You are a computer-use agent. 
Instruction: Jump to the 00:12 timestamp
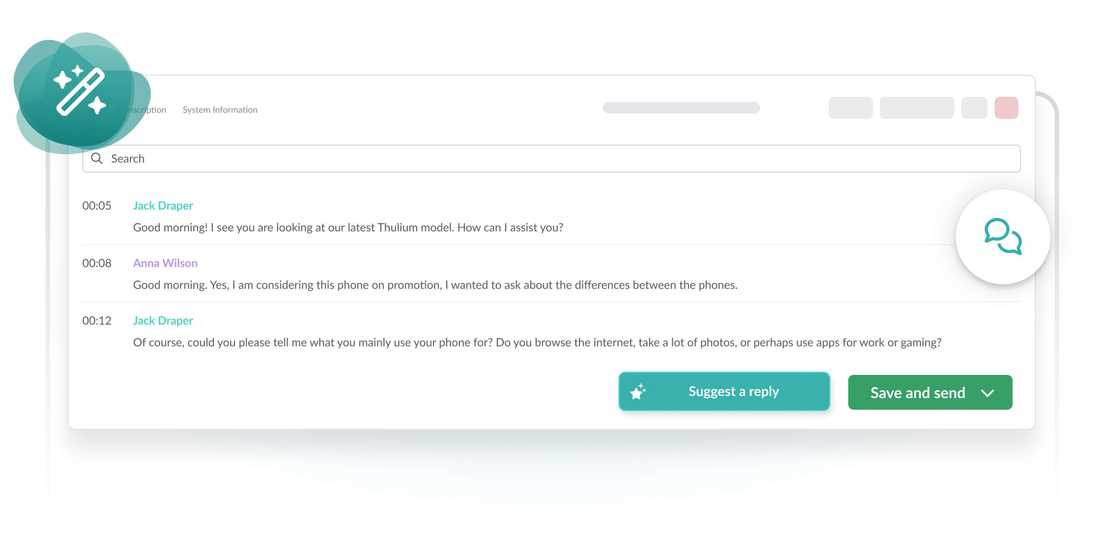tap(97, 321)
